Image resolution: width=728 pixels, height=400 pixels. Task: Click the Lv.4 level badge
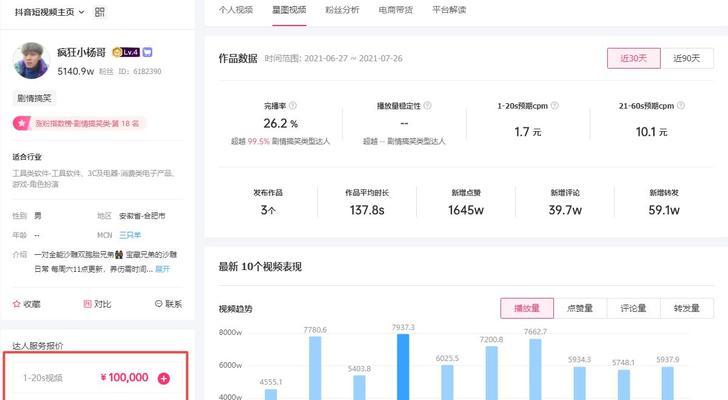[x=130, y=52]
